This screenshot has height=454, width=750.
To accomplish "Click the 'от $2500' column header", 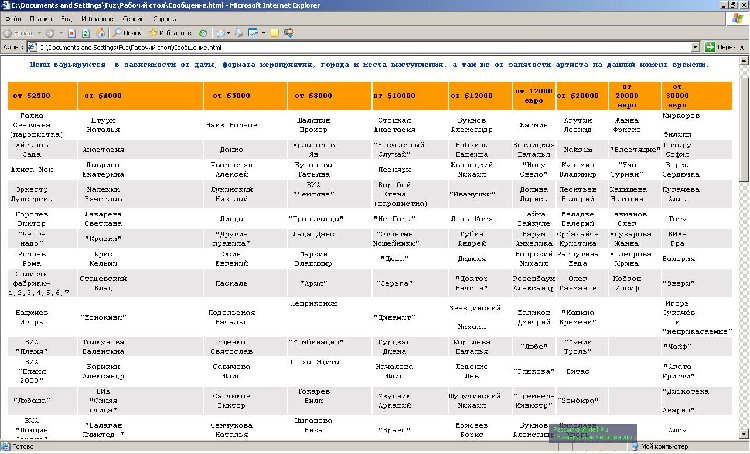I will [42, 96].
